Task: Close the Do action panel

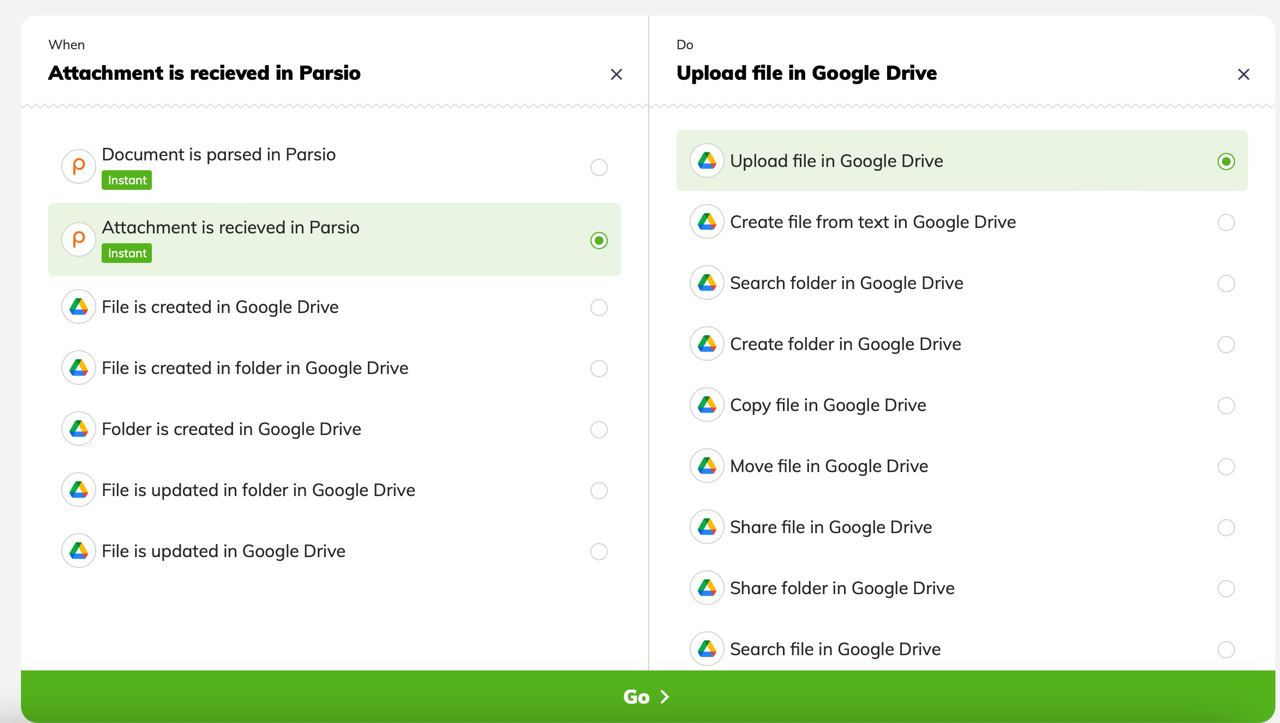Action: (x=1243, y=74)
